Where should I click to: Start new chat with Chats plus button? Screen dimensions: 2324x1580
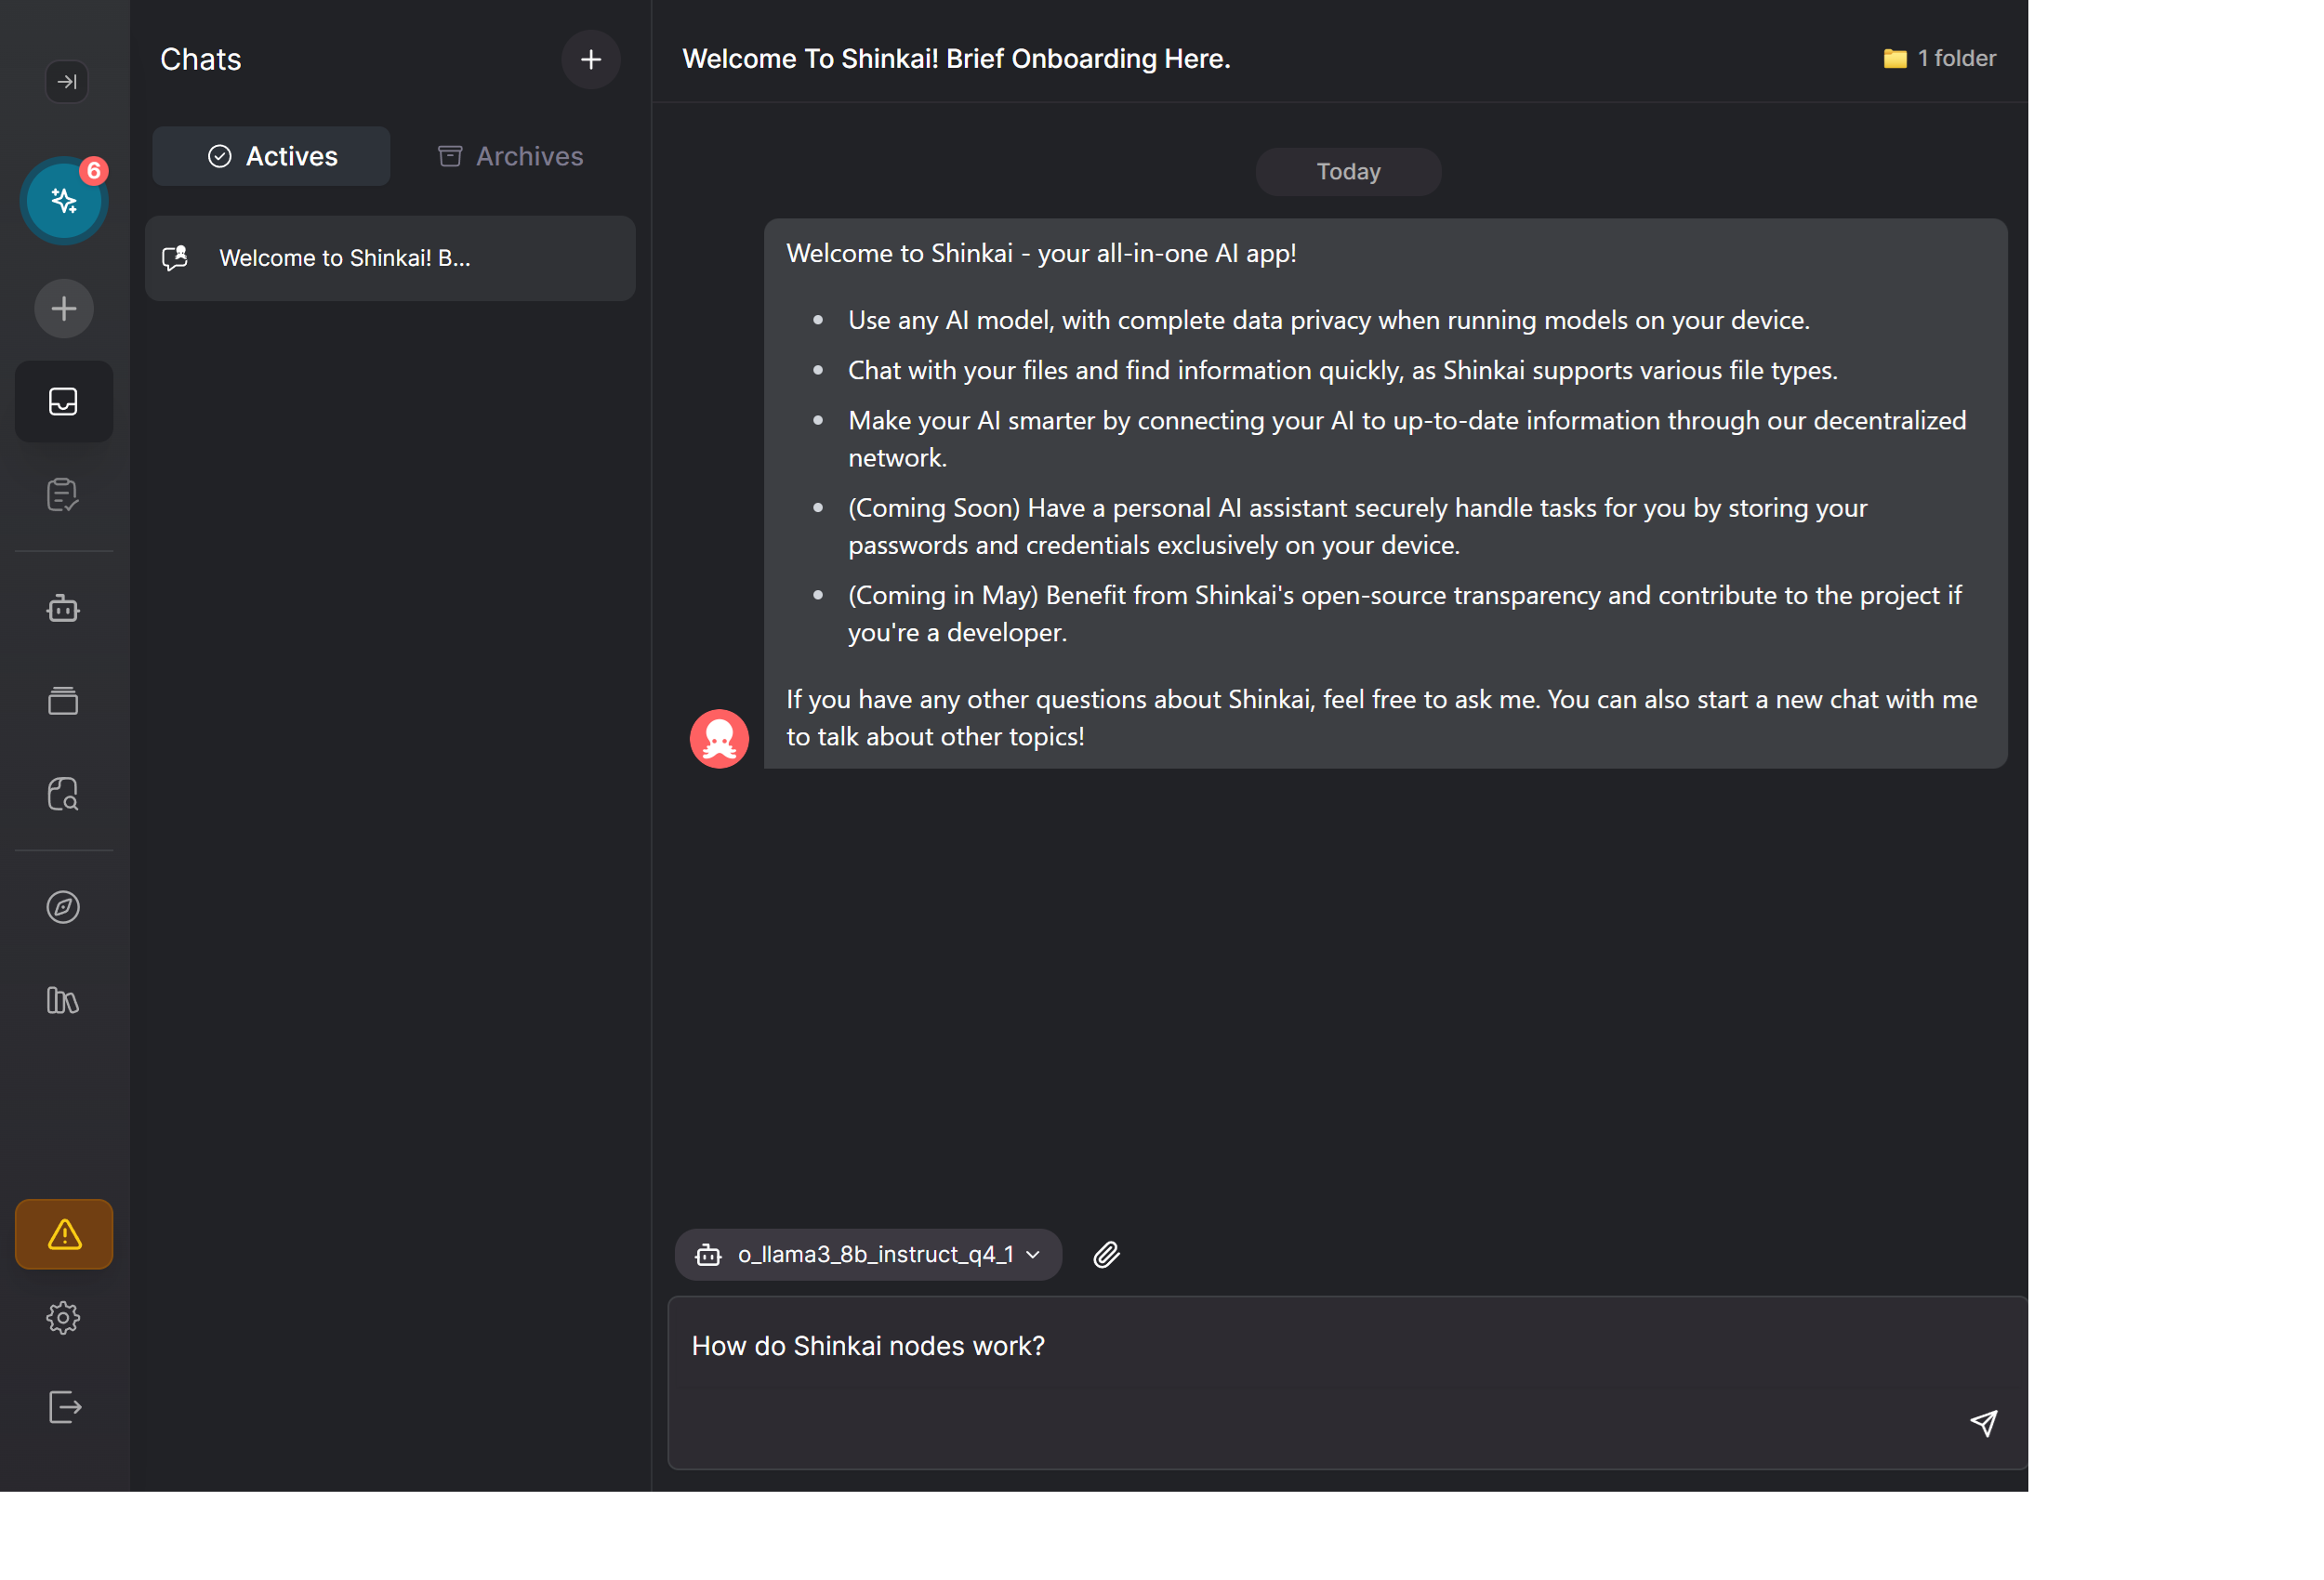[x=591, y=59]
